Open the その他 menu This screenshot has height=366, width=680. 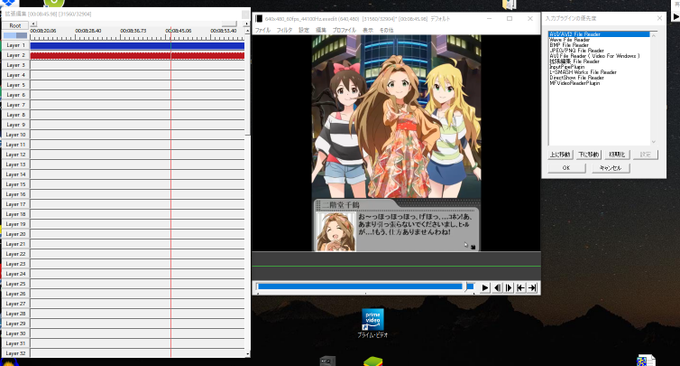point(386,30)
